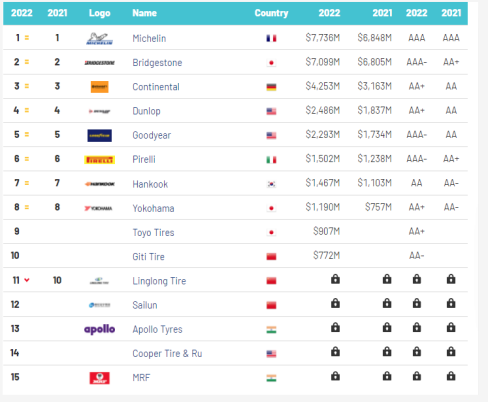489x402 pixels.
Task: Sort by the Name column header
Action: pyautogui.click(x=144, y=13)
